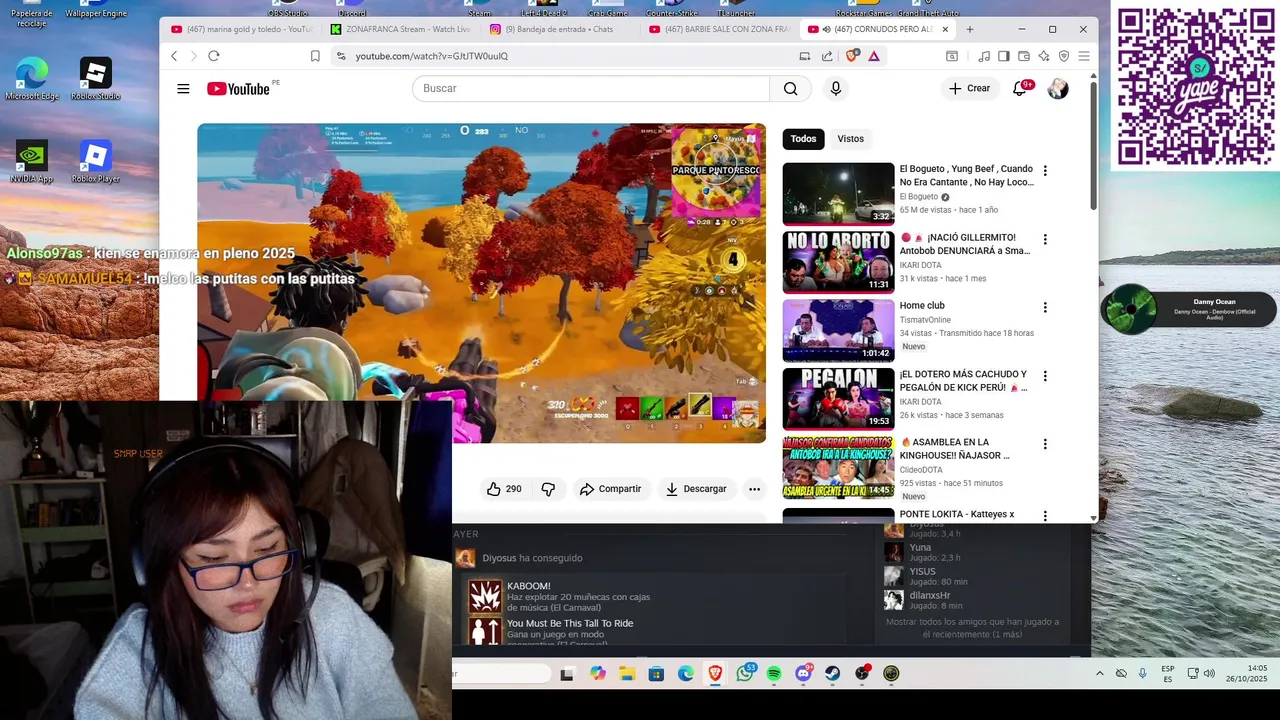This screenshot has width=1280, height=720.
Task: Open the YouTube account avatar menu
Action: tap(1058, 89)
